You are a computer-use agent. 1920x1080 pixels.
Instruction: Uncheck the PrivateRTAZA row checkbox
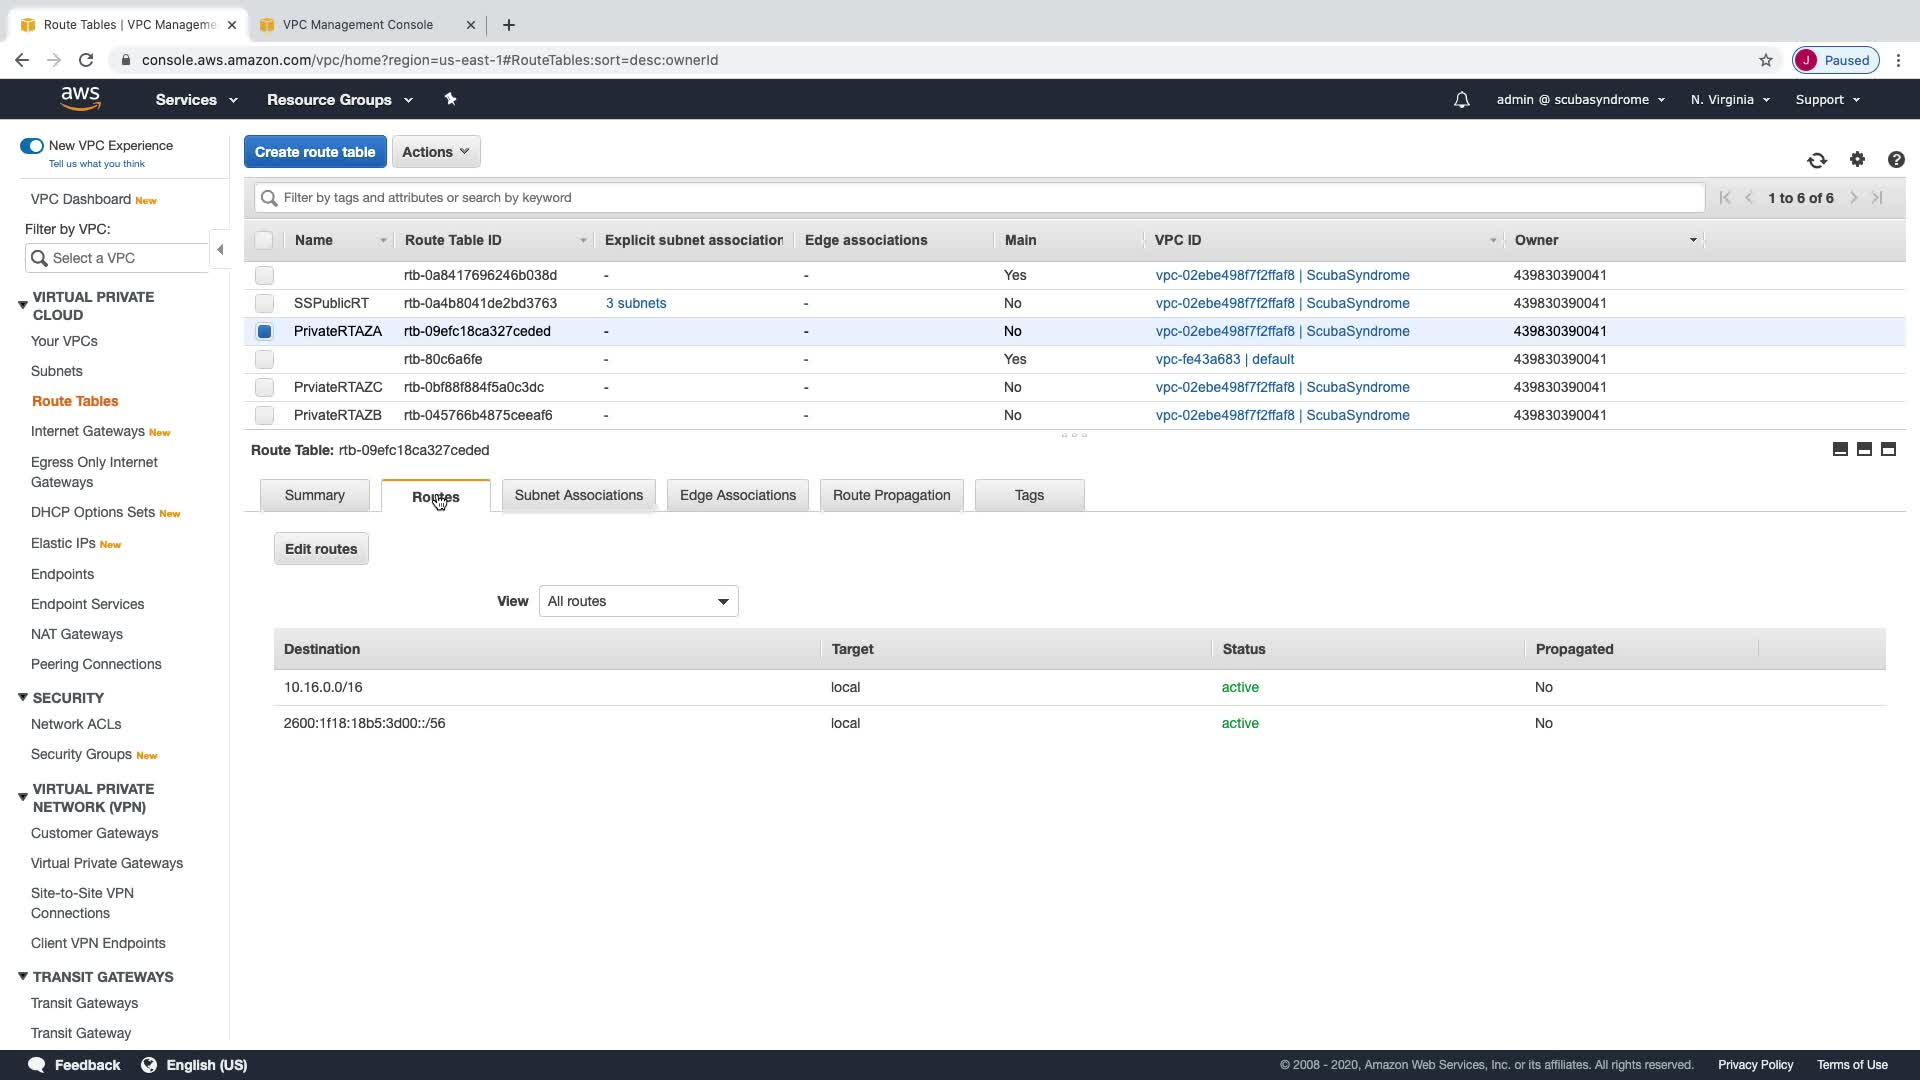pyautogui.click(x=264, y=331)
